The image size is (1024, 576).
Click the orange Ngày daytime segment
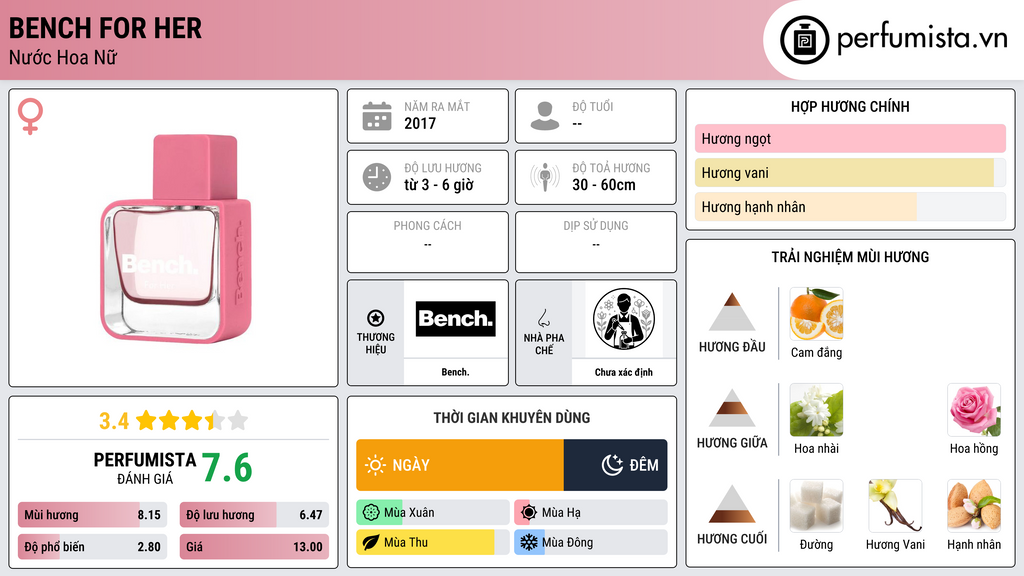pyautogui.click(x=460, y=465)
